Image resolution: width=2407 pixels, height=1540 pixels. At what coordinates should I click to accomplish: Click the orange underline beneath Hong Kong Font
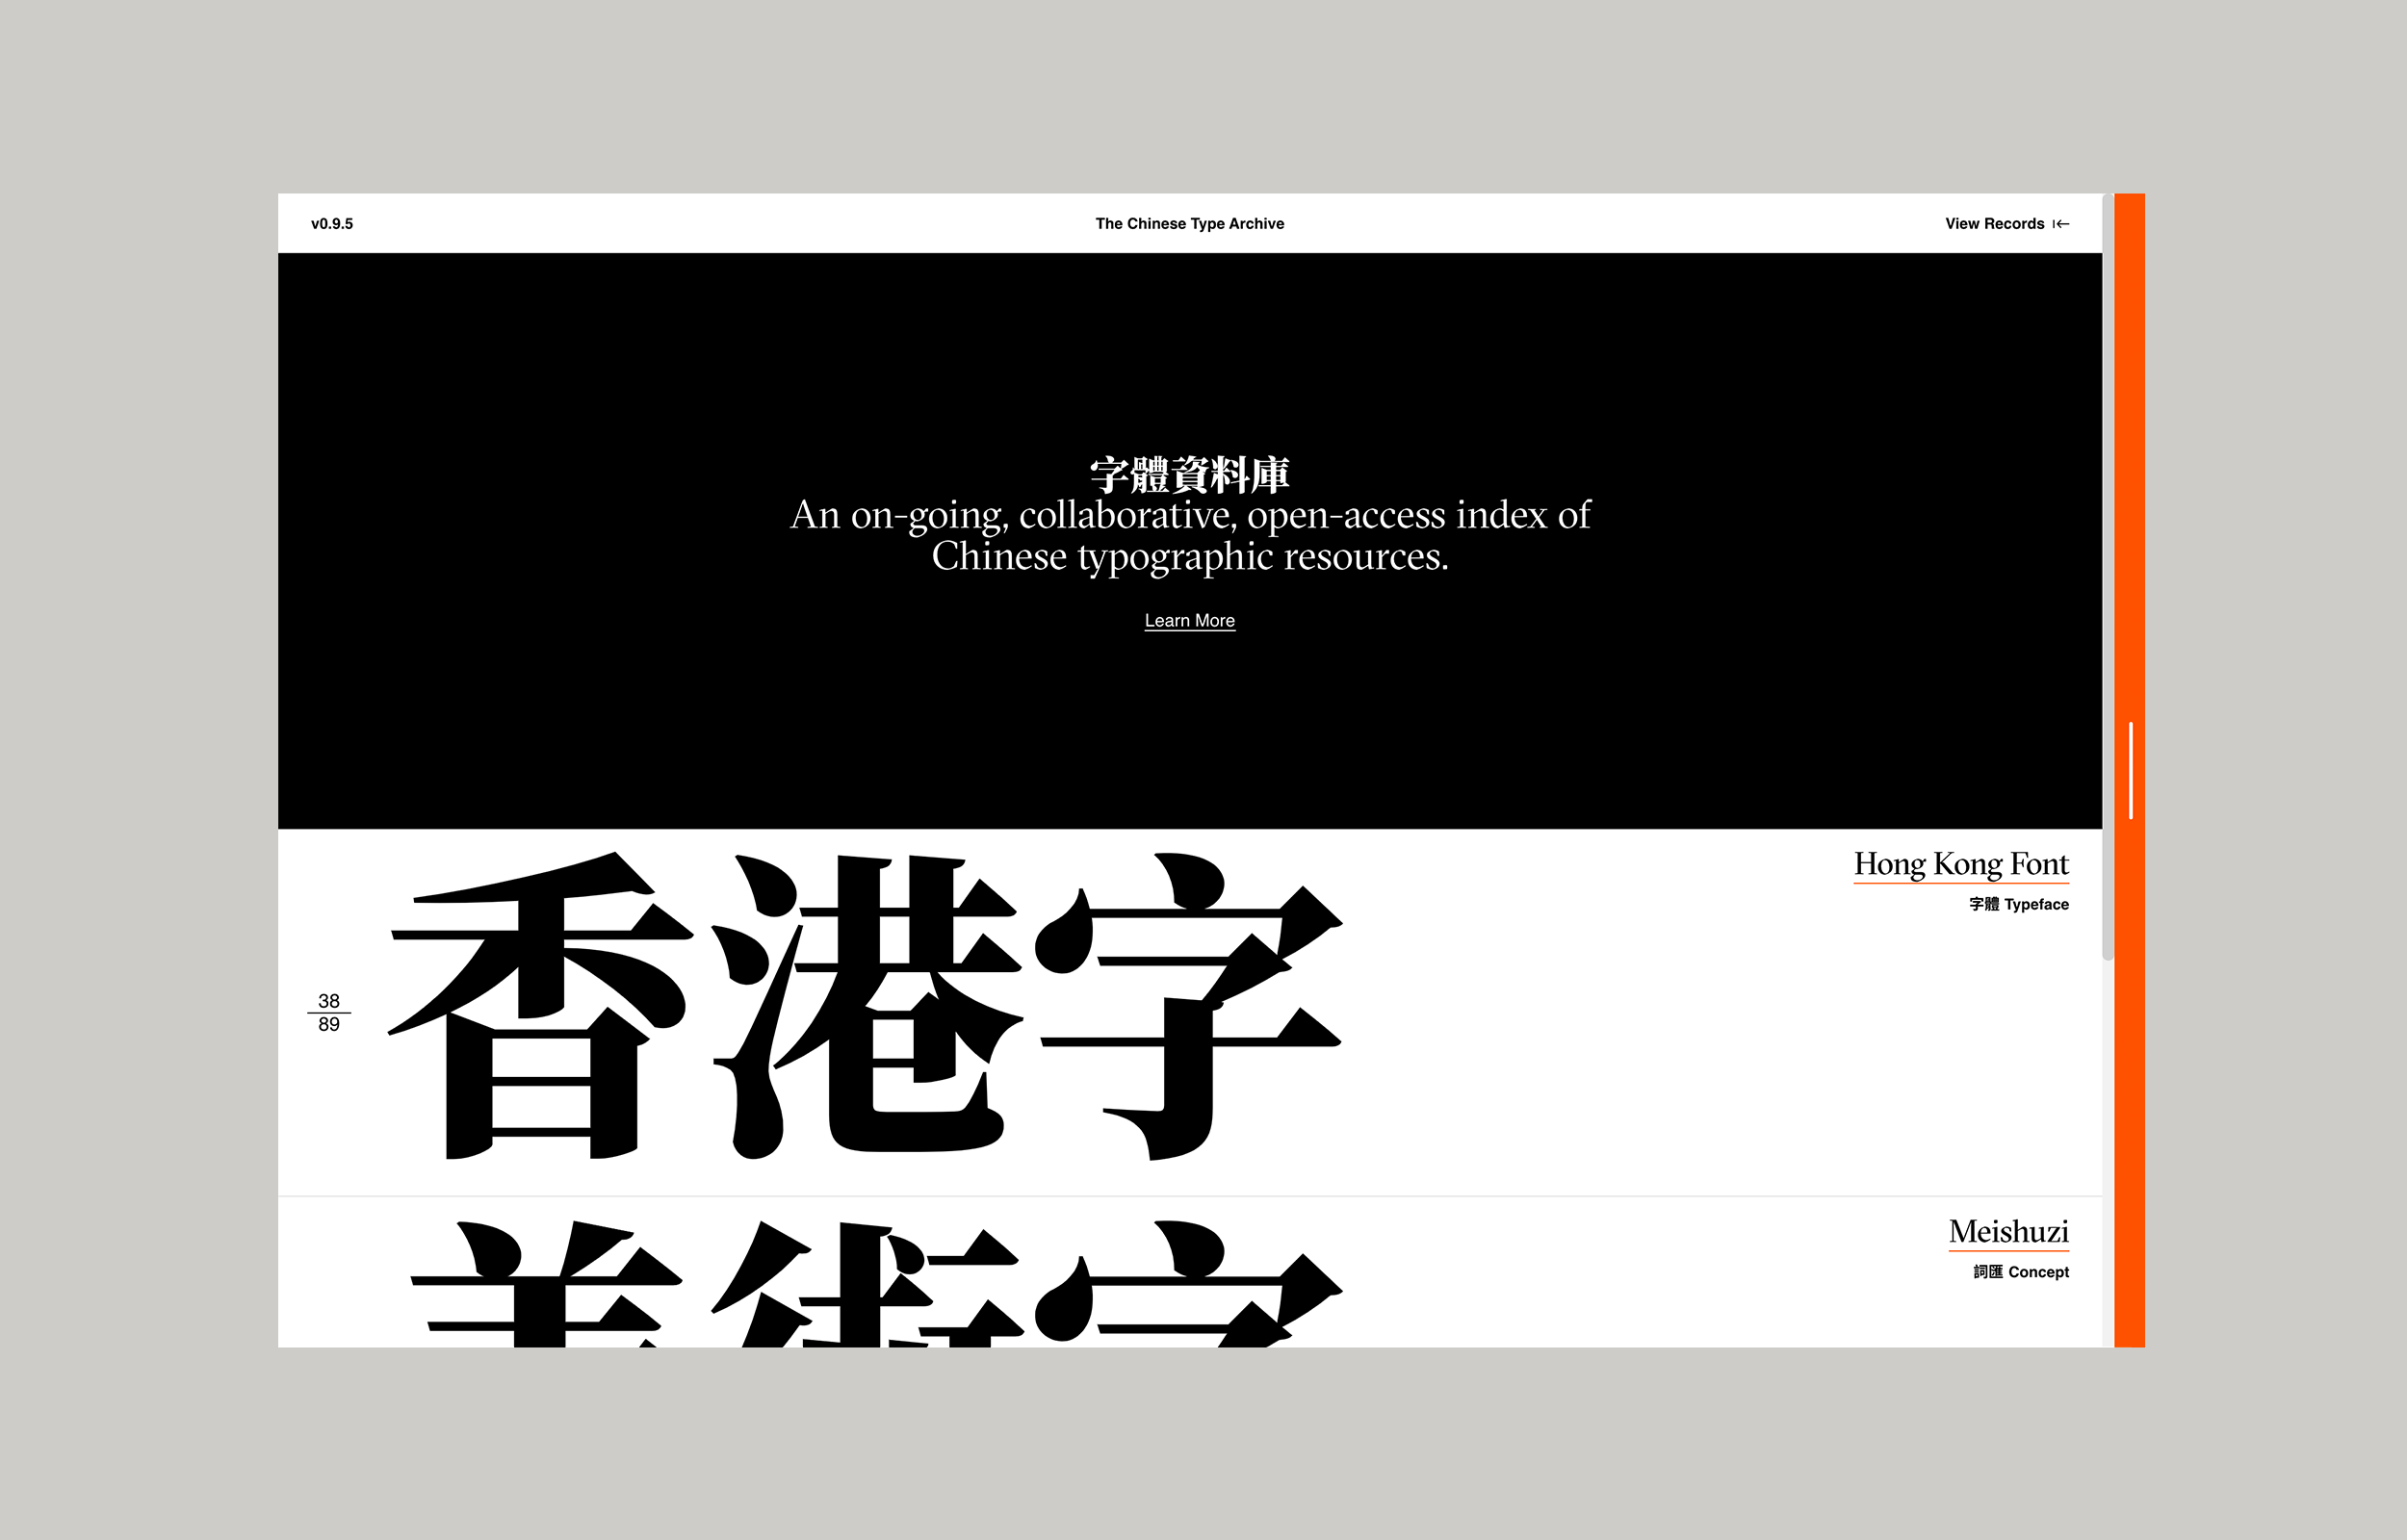(x=1960, y=883)
